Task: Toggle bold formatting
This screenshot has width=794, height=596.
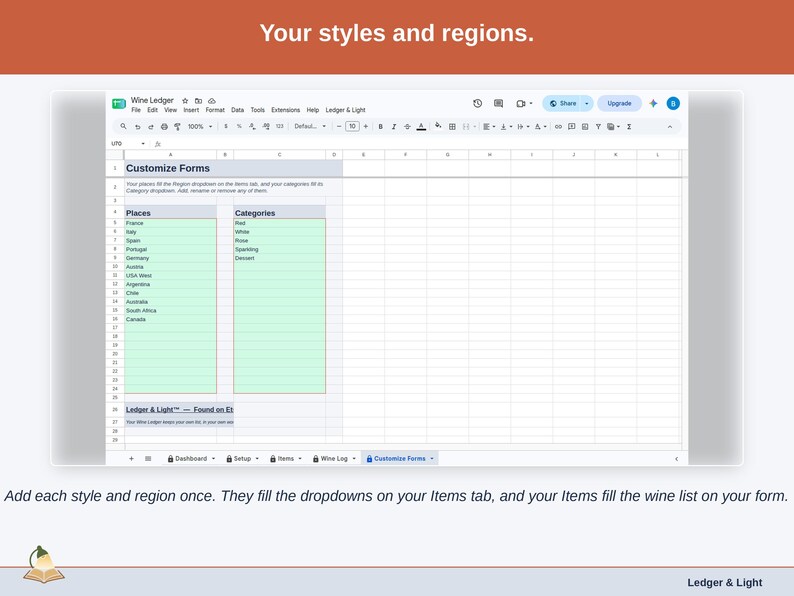Action: point(380,127)
